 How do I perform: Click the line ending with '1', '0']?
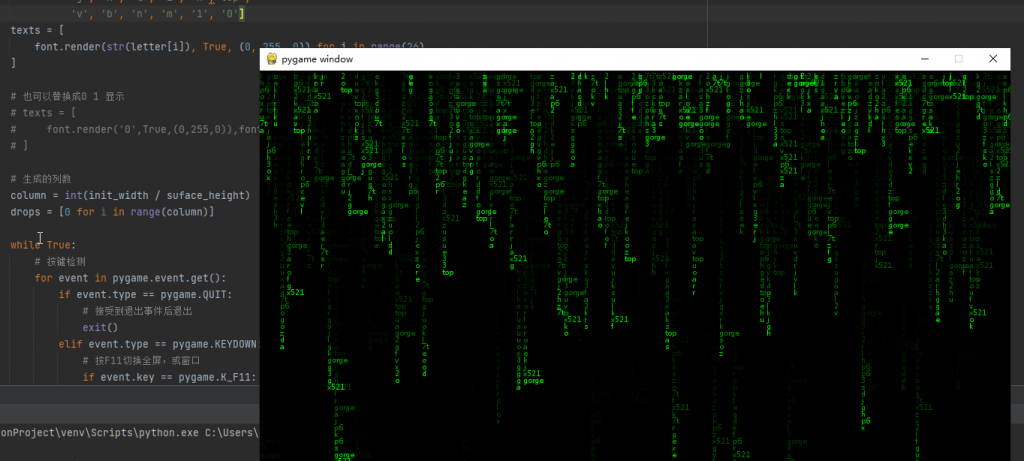157,13
